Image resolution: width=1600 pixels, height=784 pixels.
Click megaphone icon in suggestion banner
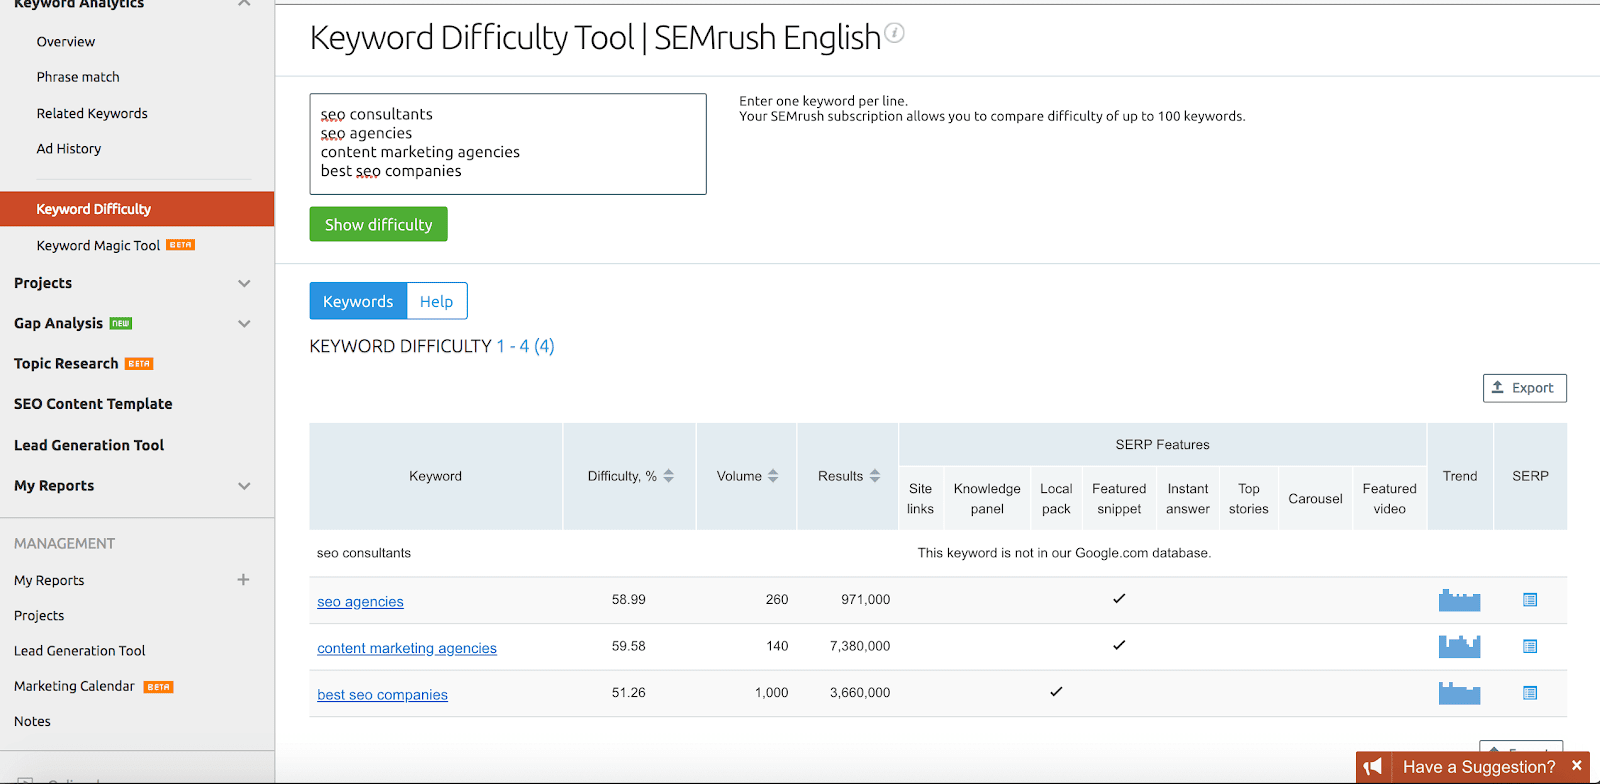(1373, 767)
